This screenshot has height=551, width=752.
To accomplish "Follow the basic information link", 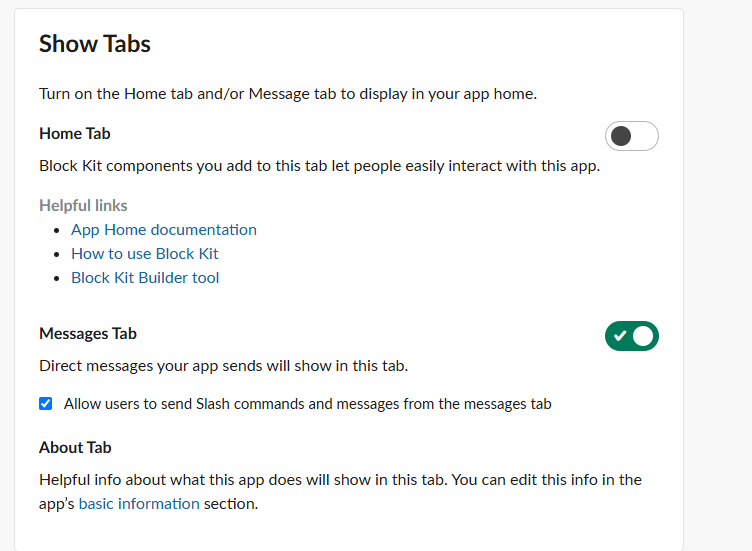I will pos(139,504).
